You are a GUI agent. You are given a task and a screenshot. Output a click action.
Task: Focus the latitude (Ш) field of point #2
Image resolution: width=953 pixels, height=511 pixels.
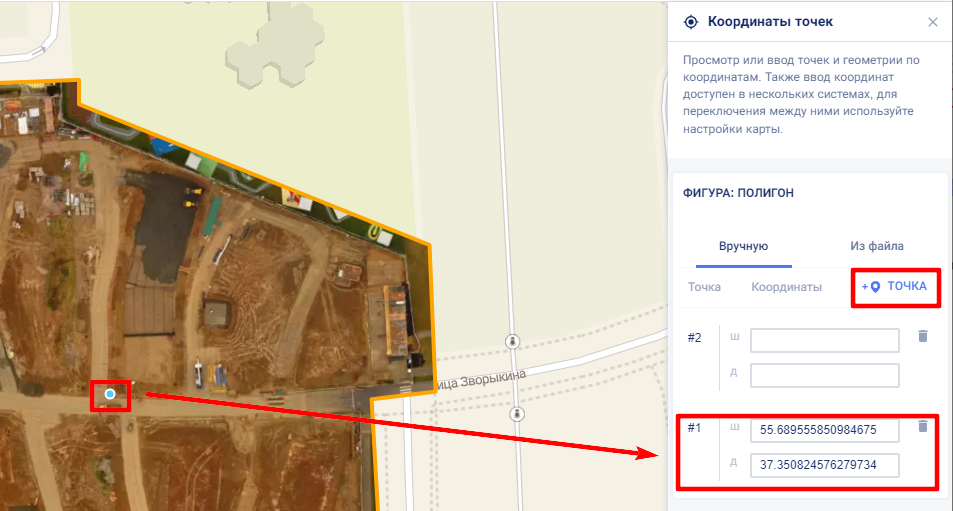(x=825, y=340)
